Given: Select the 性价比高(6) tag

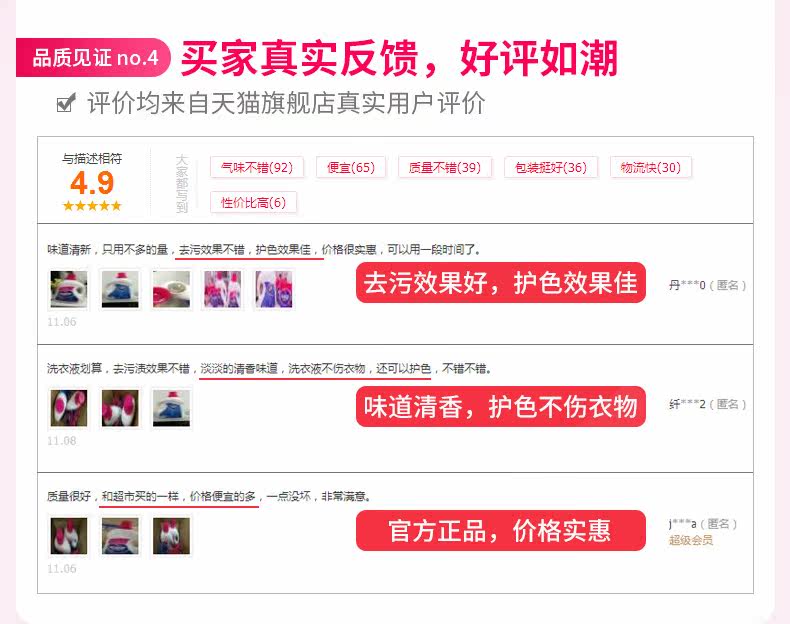Looking at the screenshot, I should click(x=253, y=202).
